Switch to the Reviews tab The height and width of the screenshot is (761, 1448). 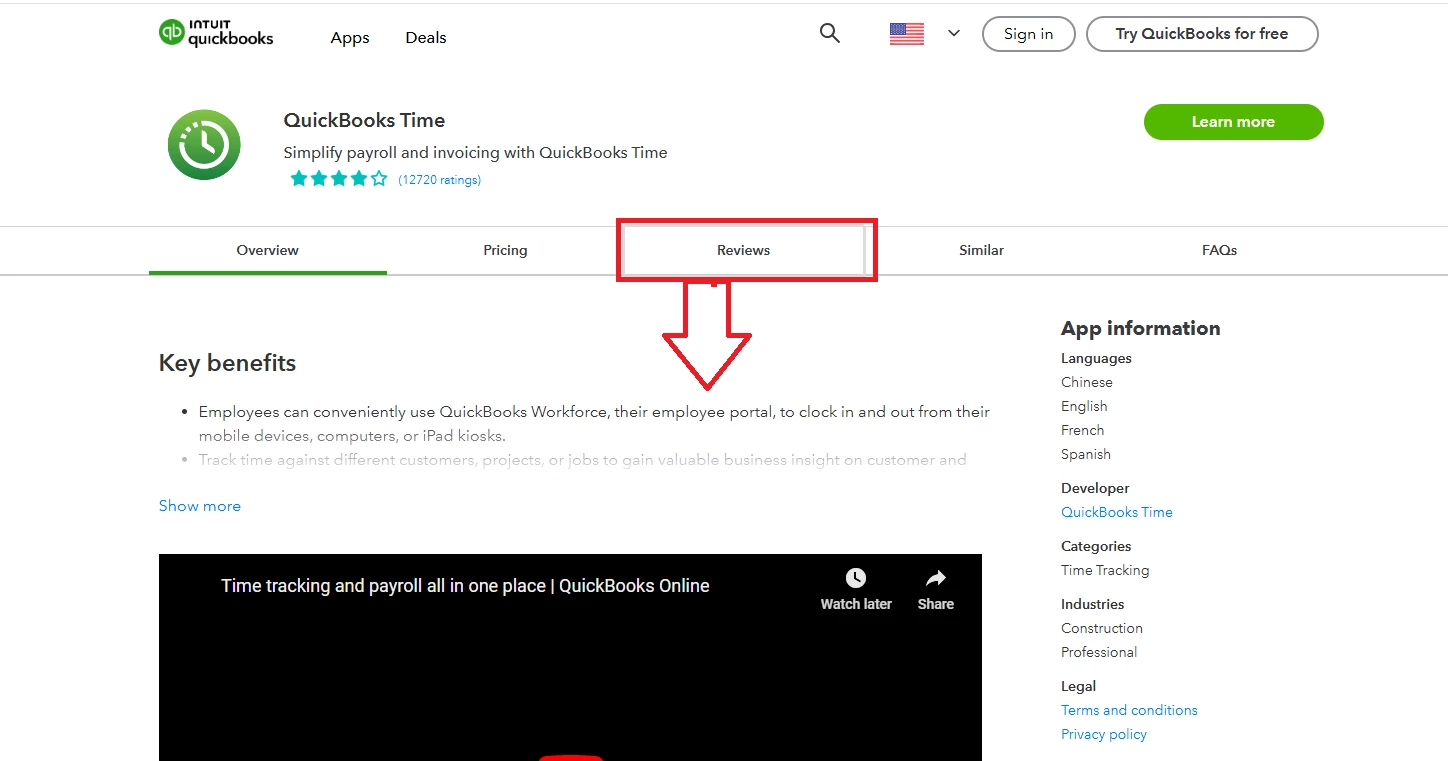point(744,250)
